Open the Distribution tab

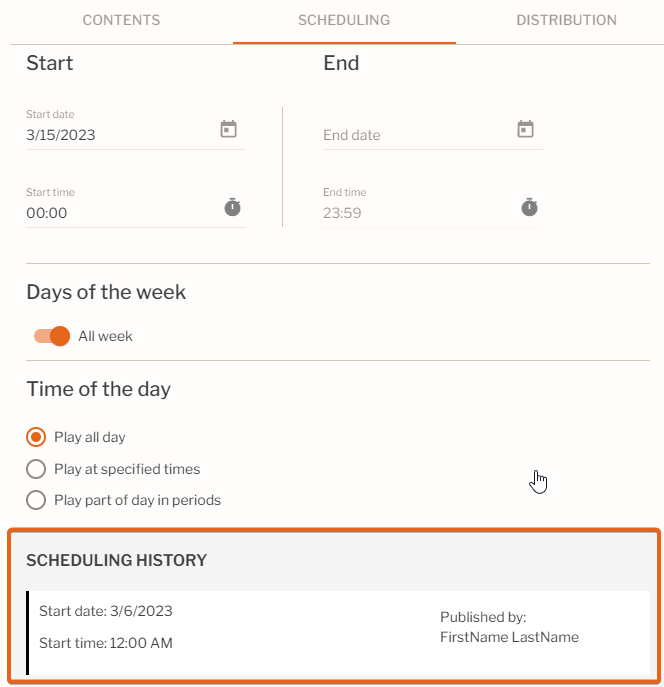[x=566, y=20]
